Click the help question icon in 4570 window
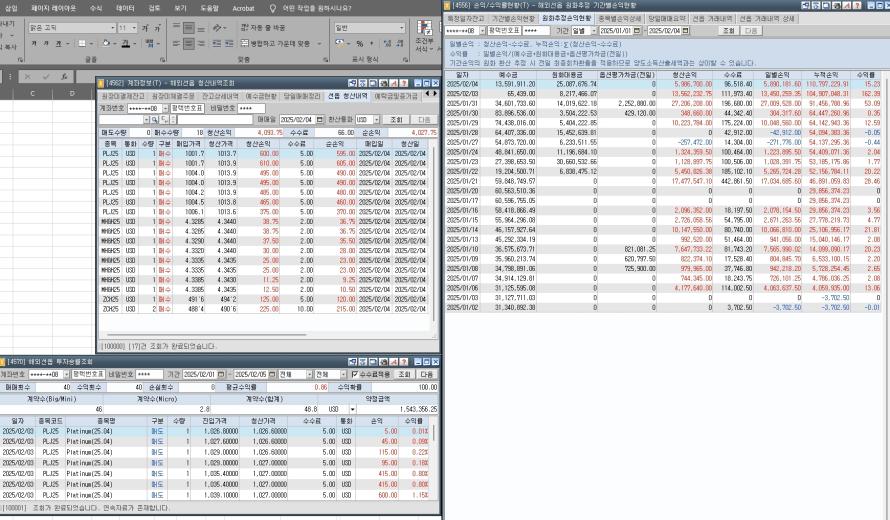The height and width of the screenshot is (520, 890). (404, 362)
